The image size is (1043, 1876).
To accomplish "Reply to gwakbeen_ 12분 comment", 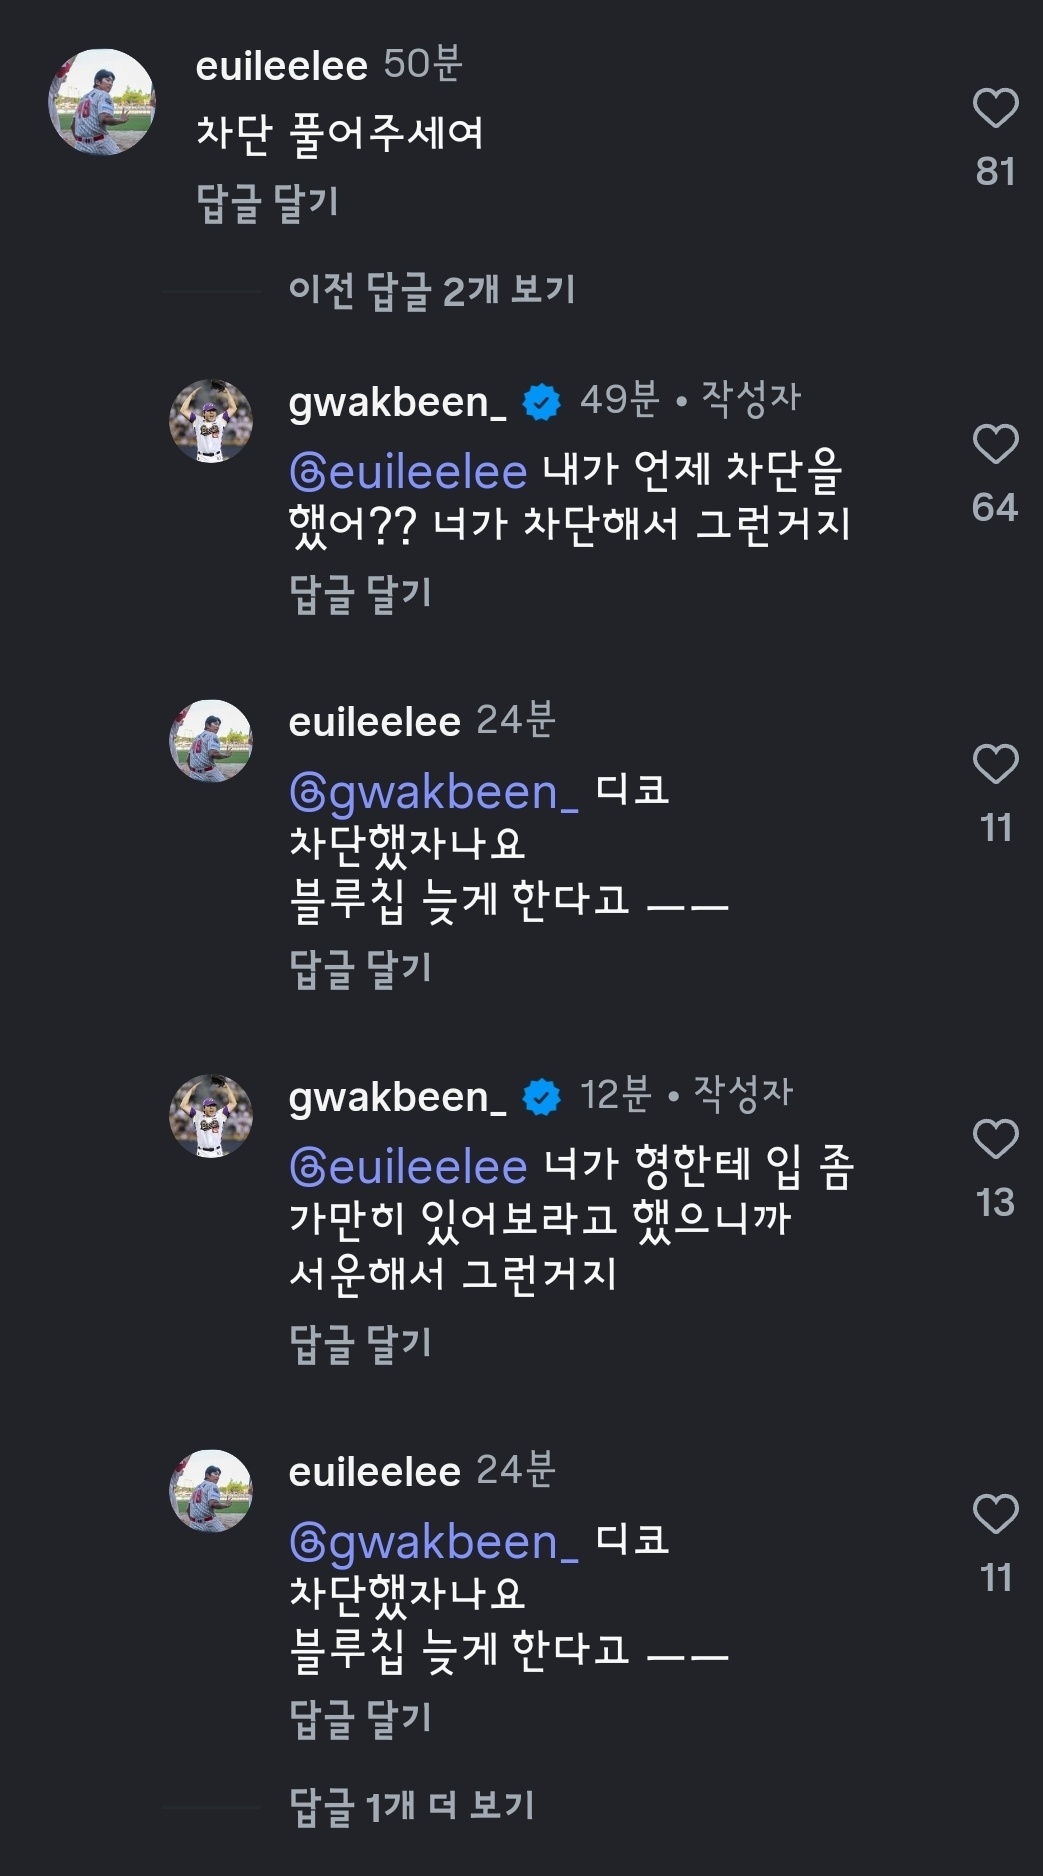I will point(360,1343).
